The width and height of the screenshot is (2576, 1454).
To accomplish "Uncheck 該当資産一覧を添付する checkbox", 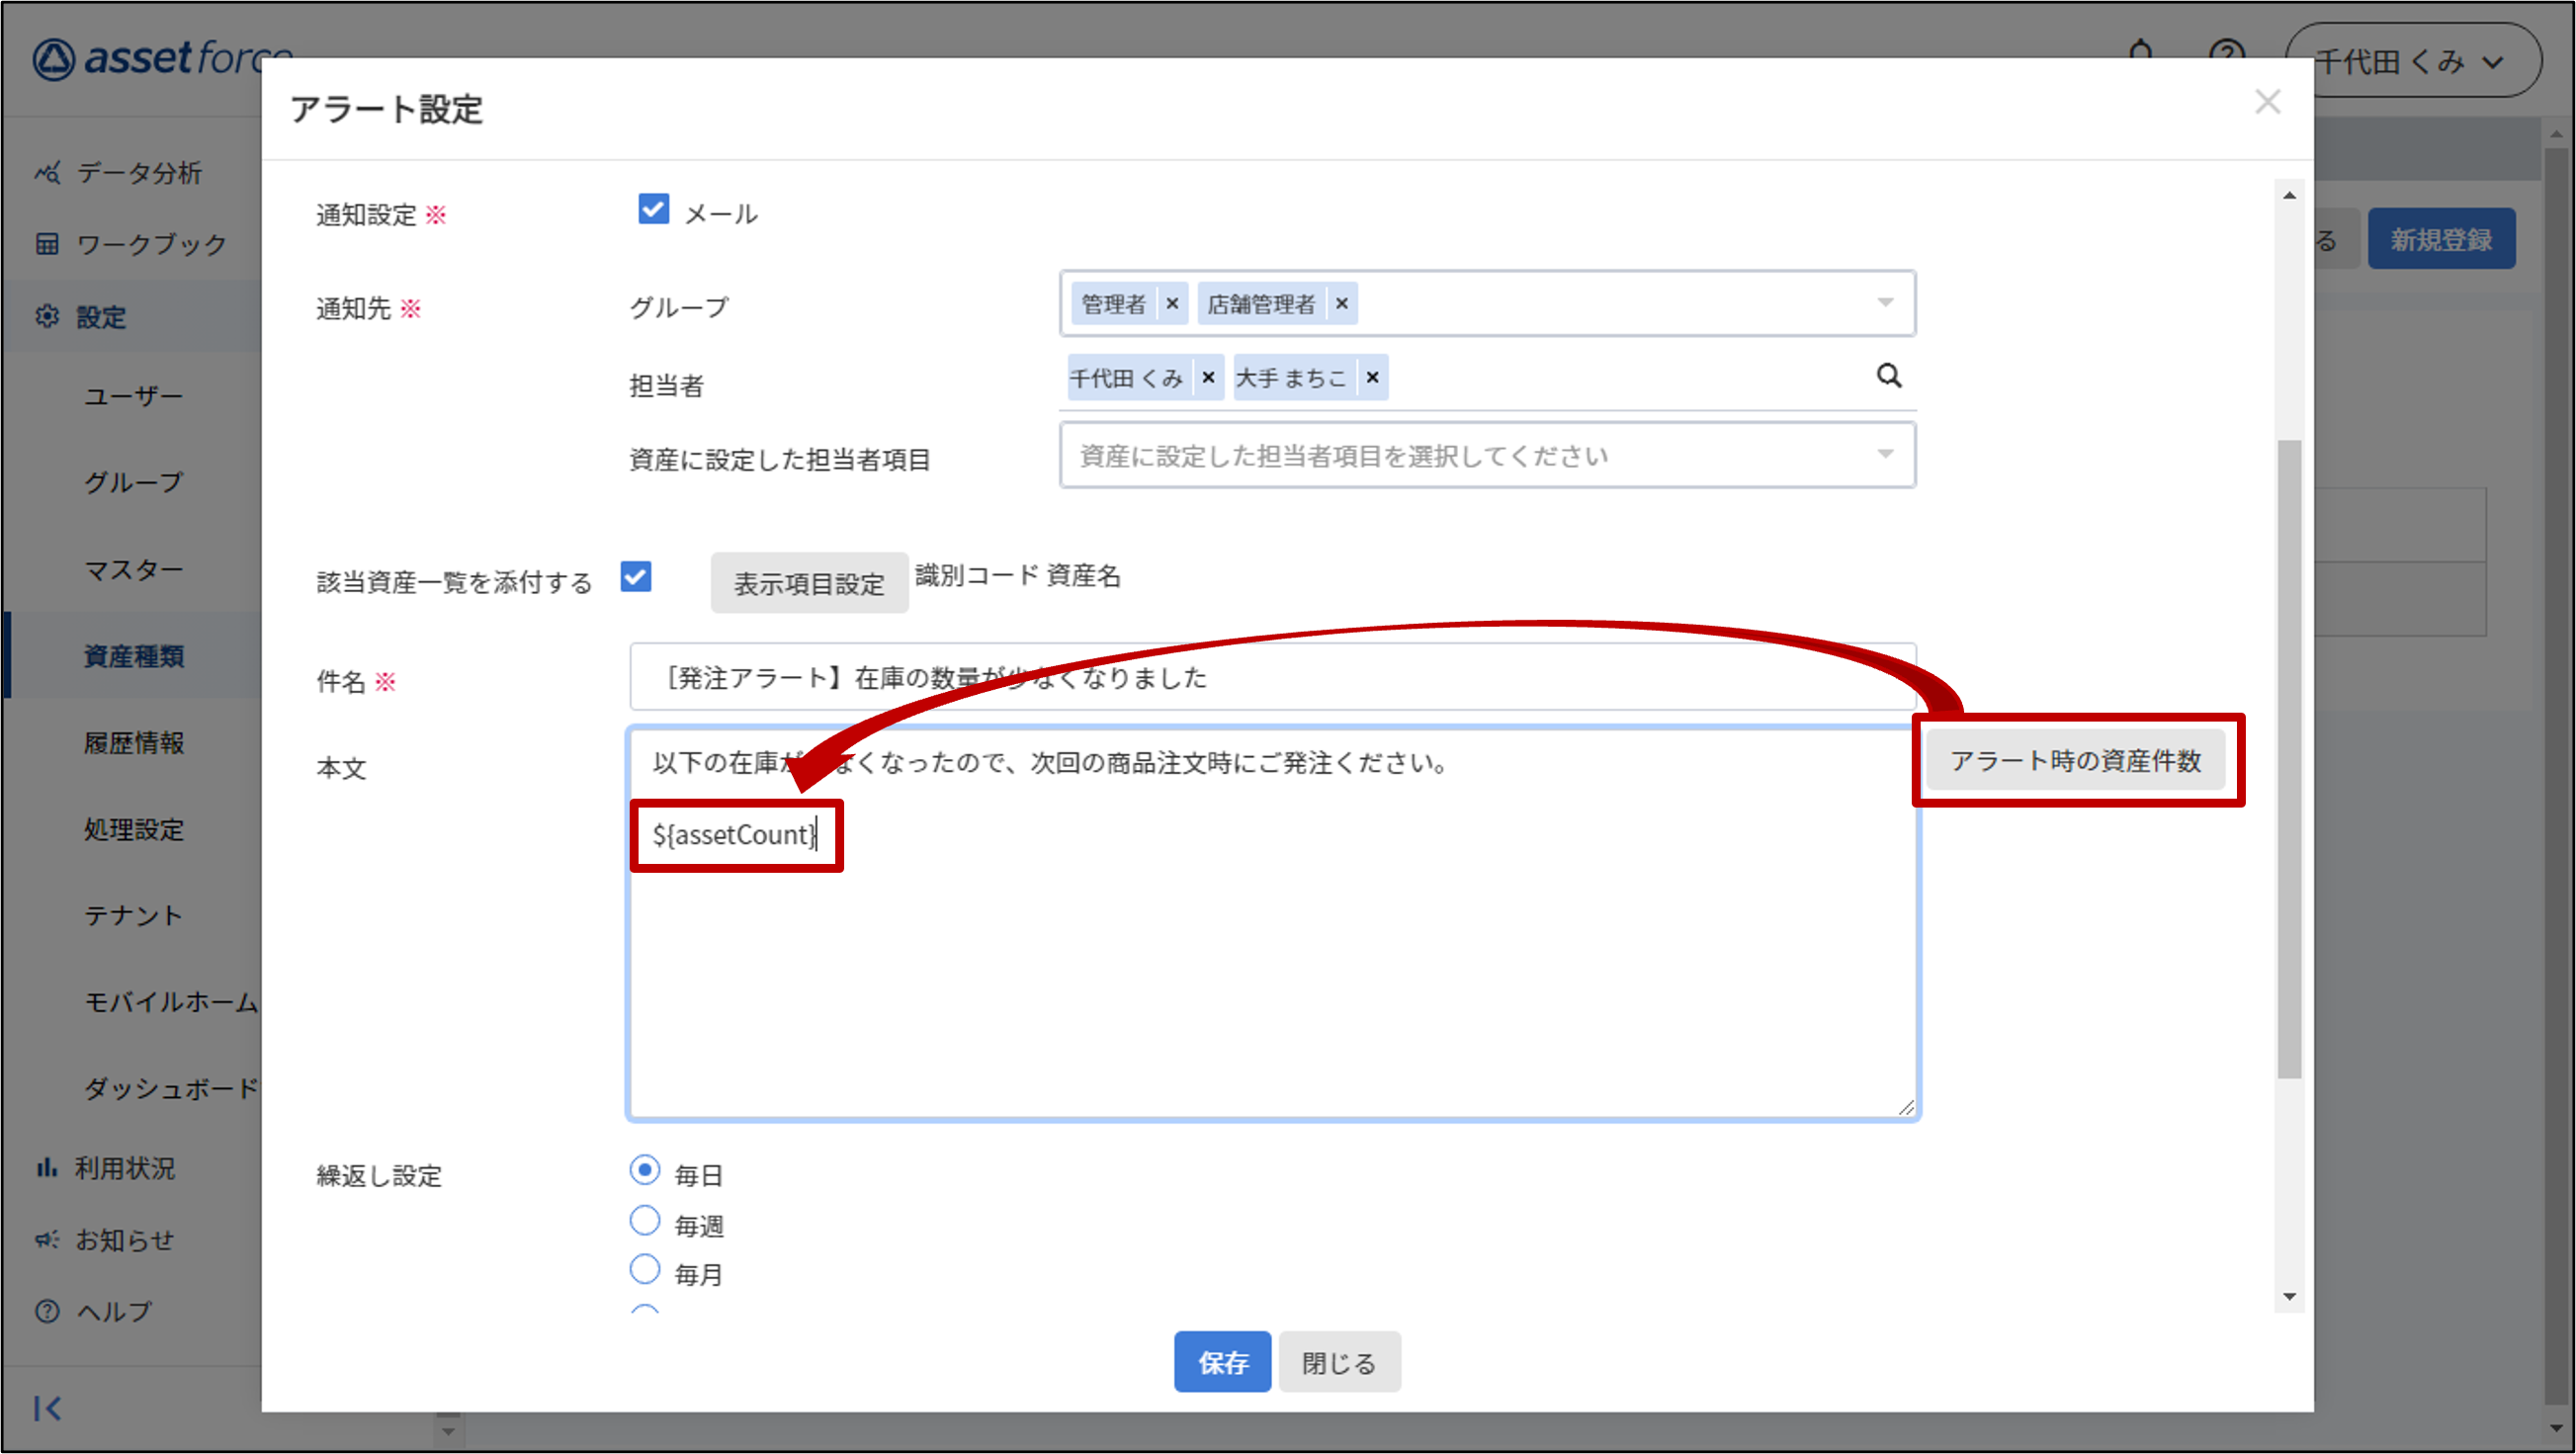I will click(x=636, y=577).
